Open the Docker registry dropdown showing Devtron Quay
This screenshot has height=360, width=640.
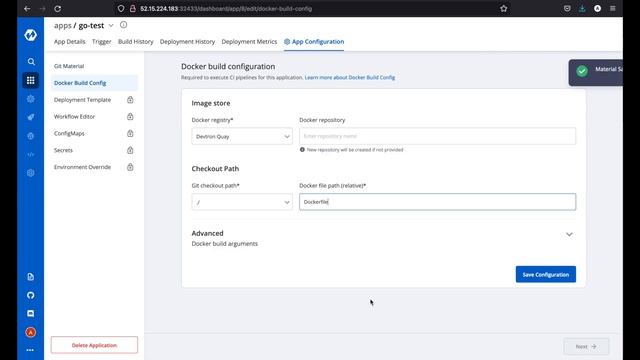tap(242, 136)
